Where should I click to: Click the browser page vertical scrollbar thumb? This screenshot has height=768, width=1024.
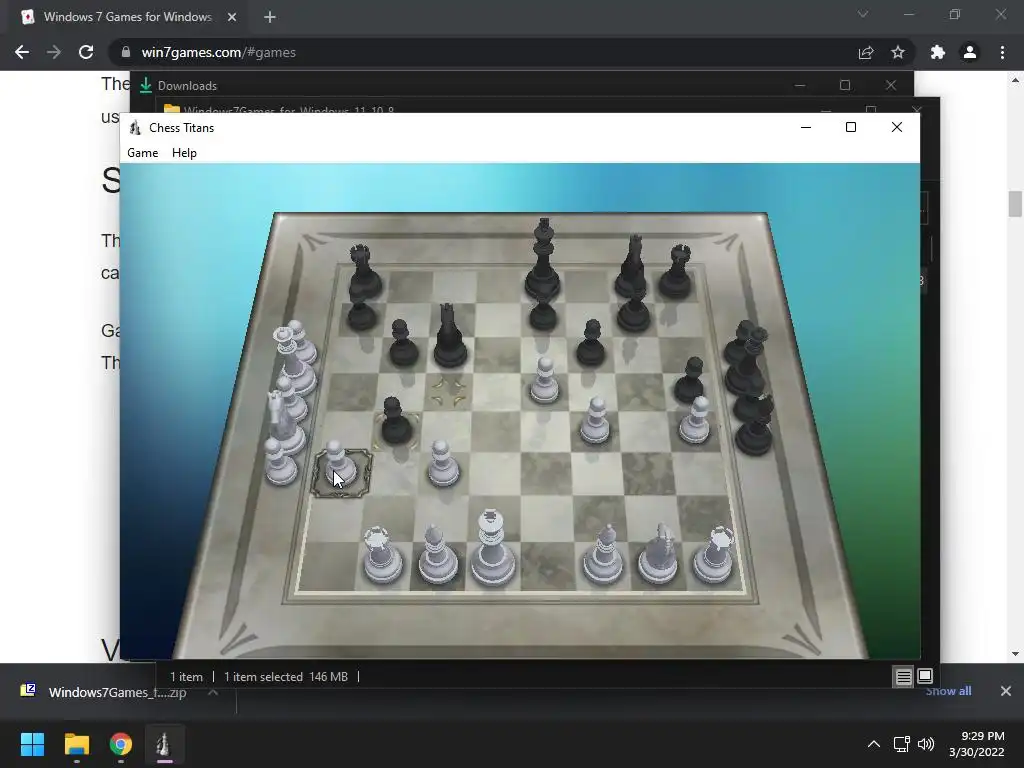[1015, 204]
